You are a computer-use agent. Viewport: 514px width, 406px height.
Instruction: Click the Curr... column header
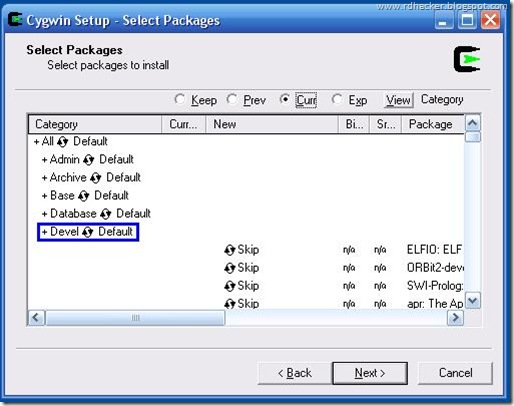[x=184, y=124]
